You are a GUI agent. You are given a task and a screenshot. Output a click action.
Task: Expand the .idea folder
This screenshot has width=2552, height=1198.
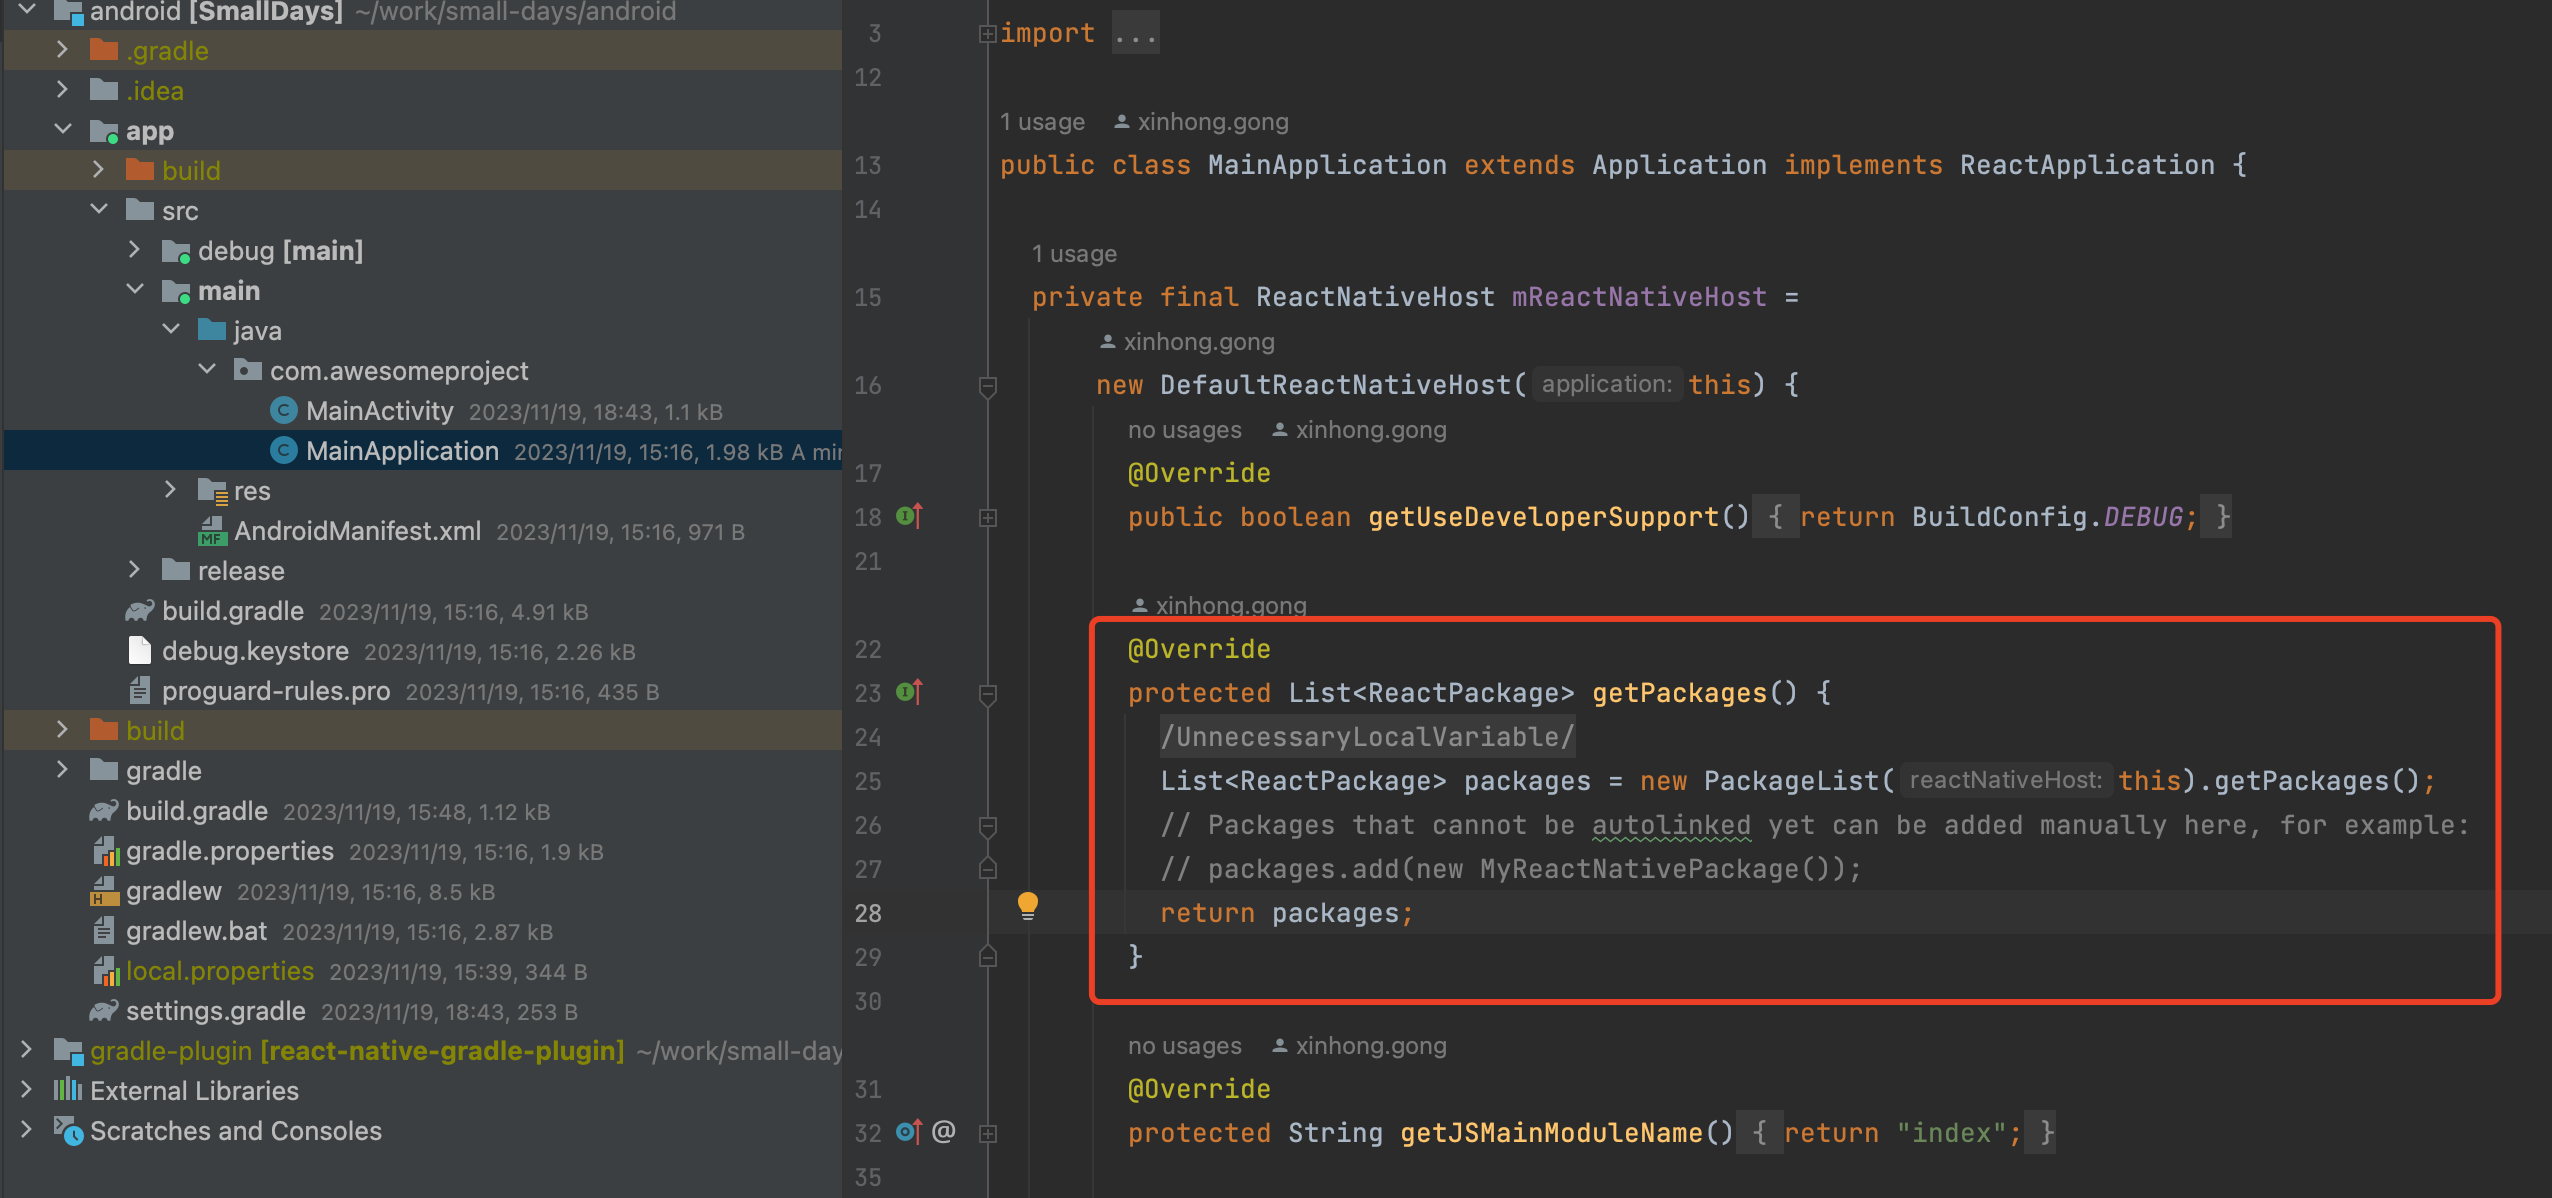[x=62, y=89]
